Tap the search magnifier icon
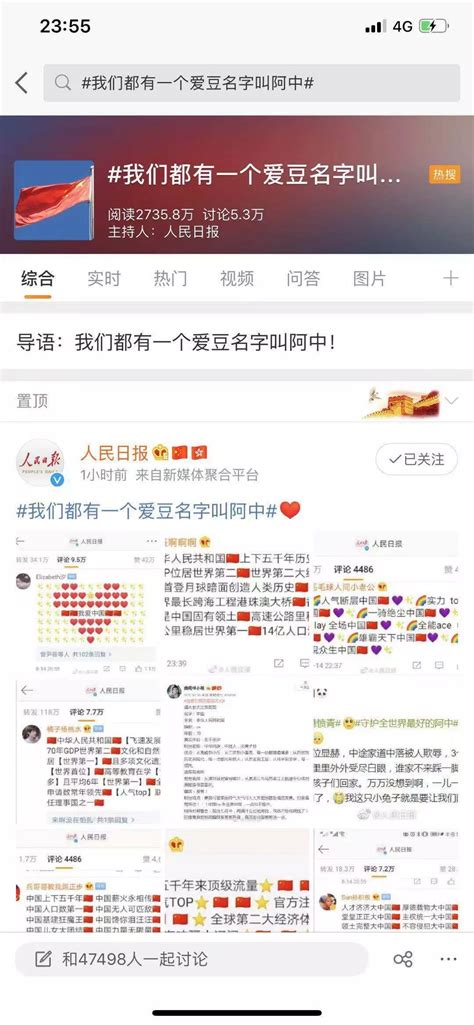Viewport: 474px width, 1025px height. point(63,83)
